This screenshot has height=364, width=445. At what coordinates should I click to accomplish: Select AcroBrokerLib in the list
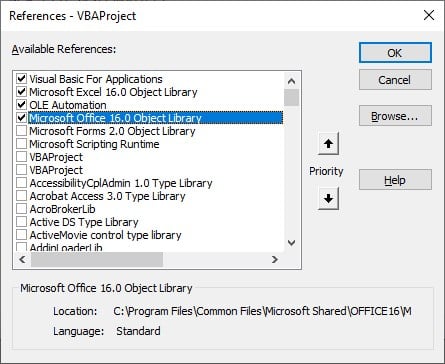tap(62, 209)
